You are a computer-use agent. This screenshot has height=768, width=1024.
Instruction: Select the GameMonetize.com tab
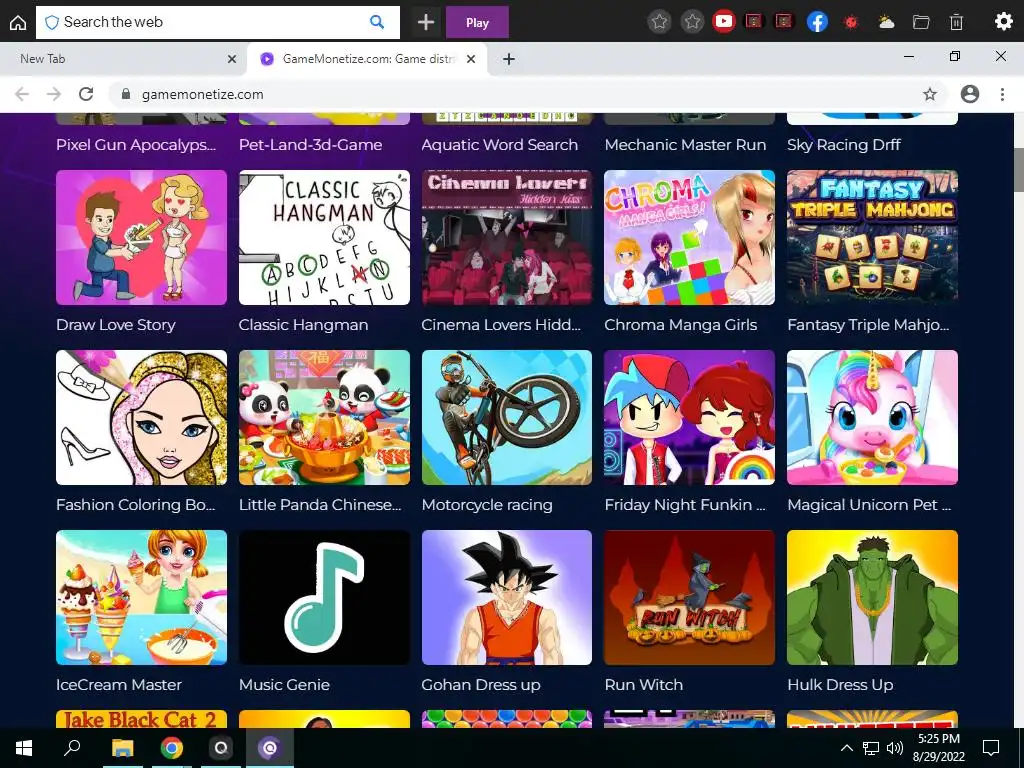(369, 59)
